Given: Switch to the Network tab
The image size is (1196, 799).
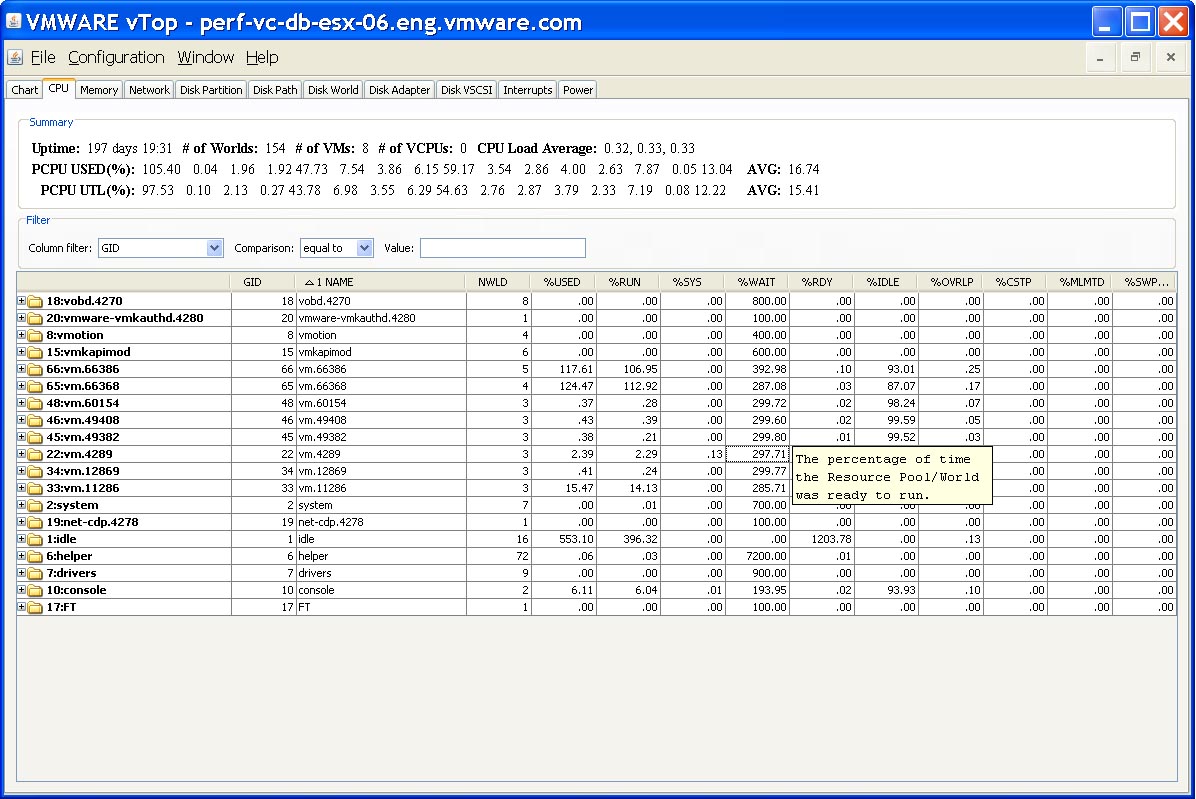Looking at the screenshot, I should tap(150, 90).
